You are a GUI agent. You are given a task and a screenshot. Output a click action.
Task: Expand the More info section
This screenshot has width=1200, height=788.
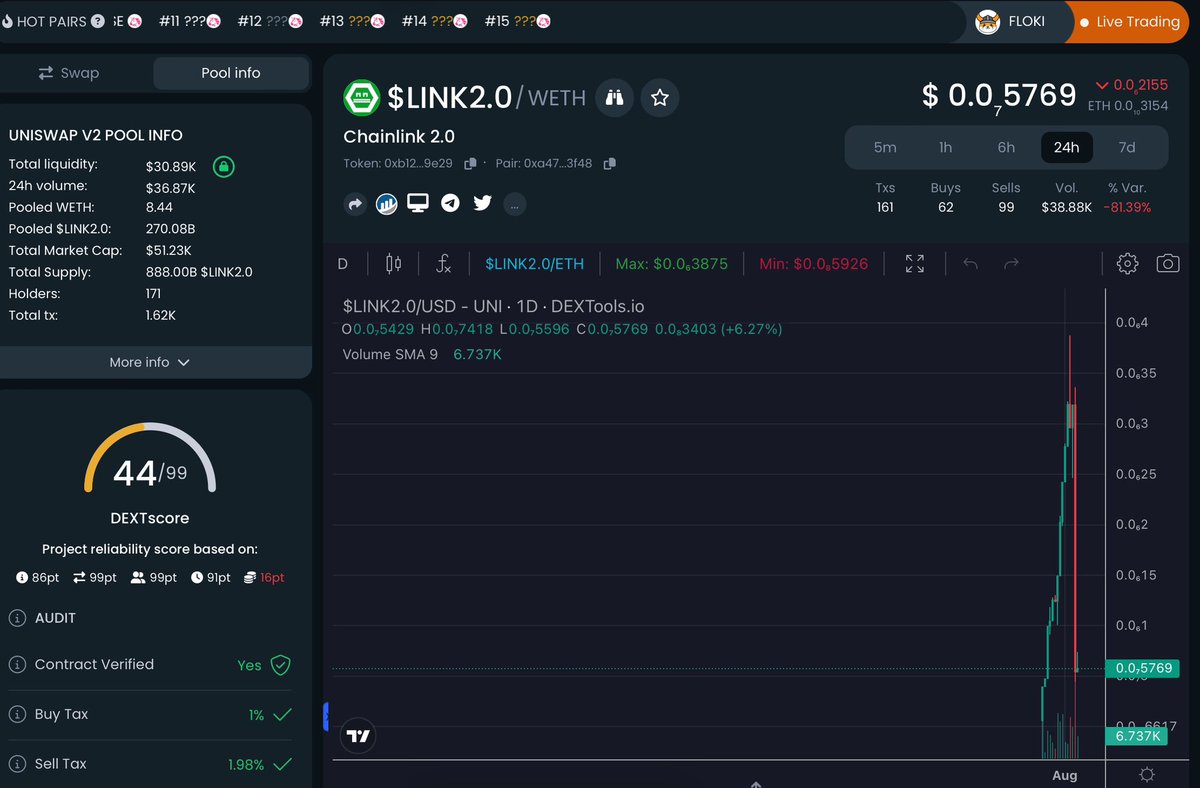[x=150, y=362]
